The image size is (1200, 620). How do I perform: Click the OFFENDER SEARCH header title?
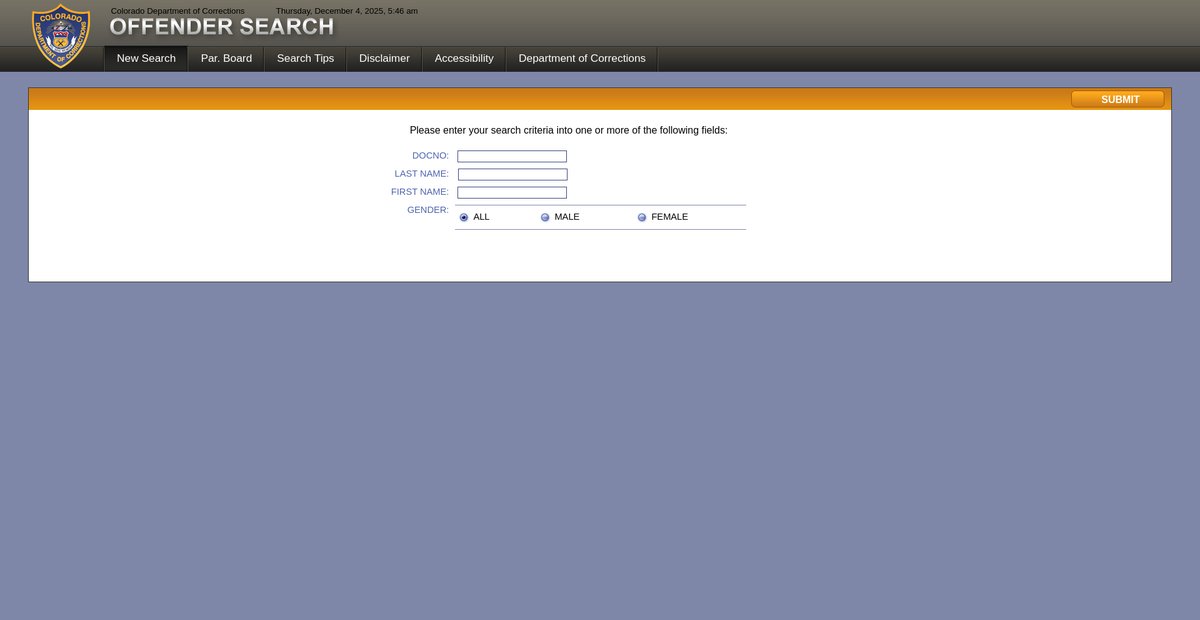[221, 27]
